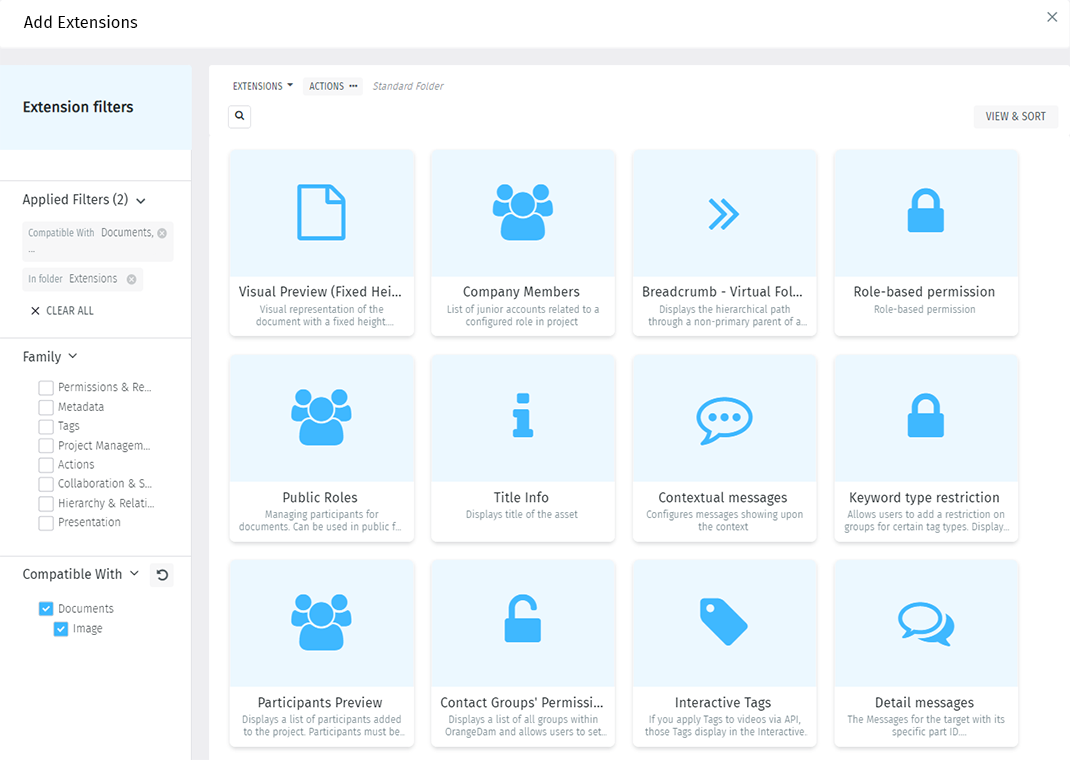
Task: Select the Contact Groups' open padlock icon
Action: coord(522,621)
